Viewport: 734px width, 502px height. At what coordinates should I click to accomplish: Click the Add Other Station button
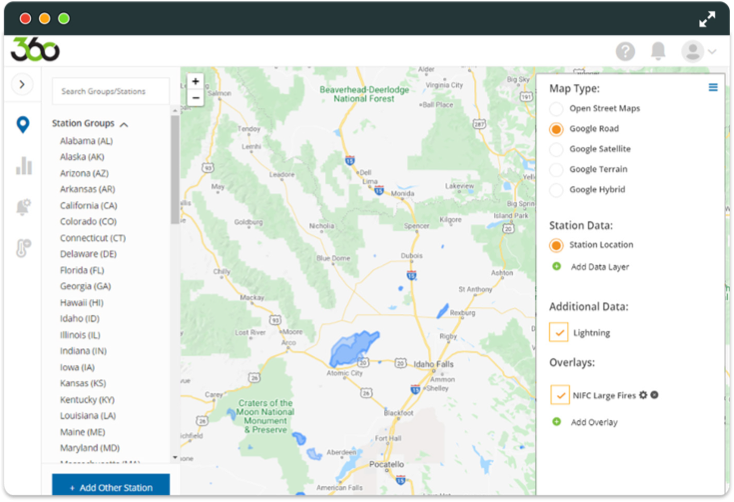(111, 487)
